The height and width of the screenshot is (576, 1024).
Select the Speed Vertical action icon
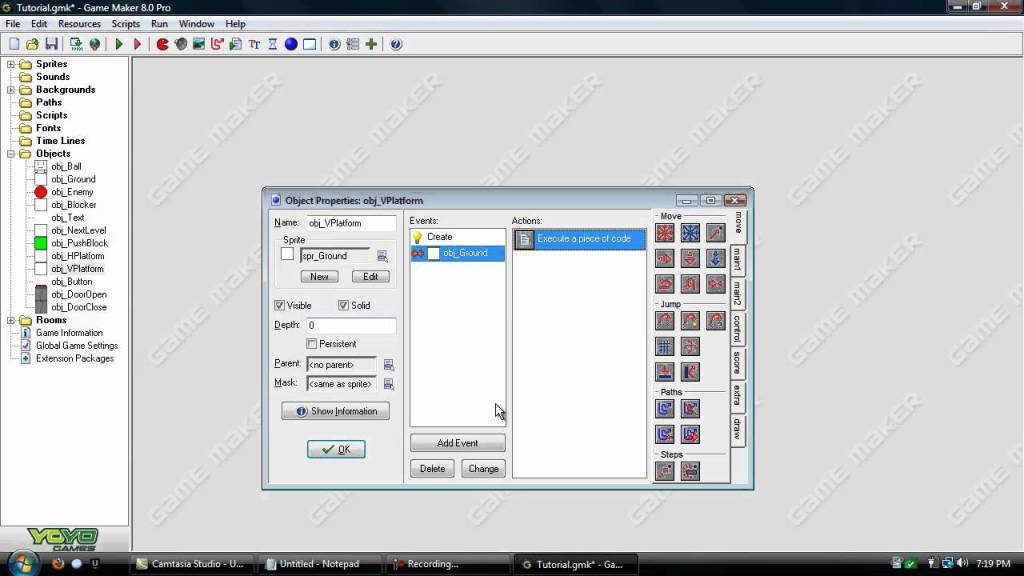(690, 258)
